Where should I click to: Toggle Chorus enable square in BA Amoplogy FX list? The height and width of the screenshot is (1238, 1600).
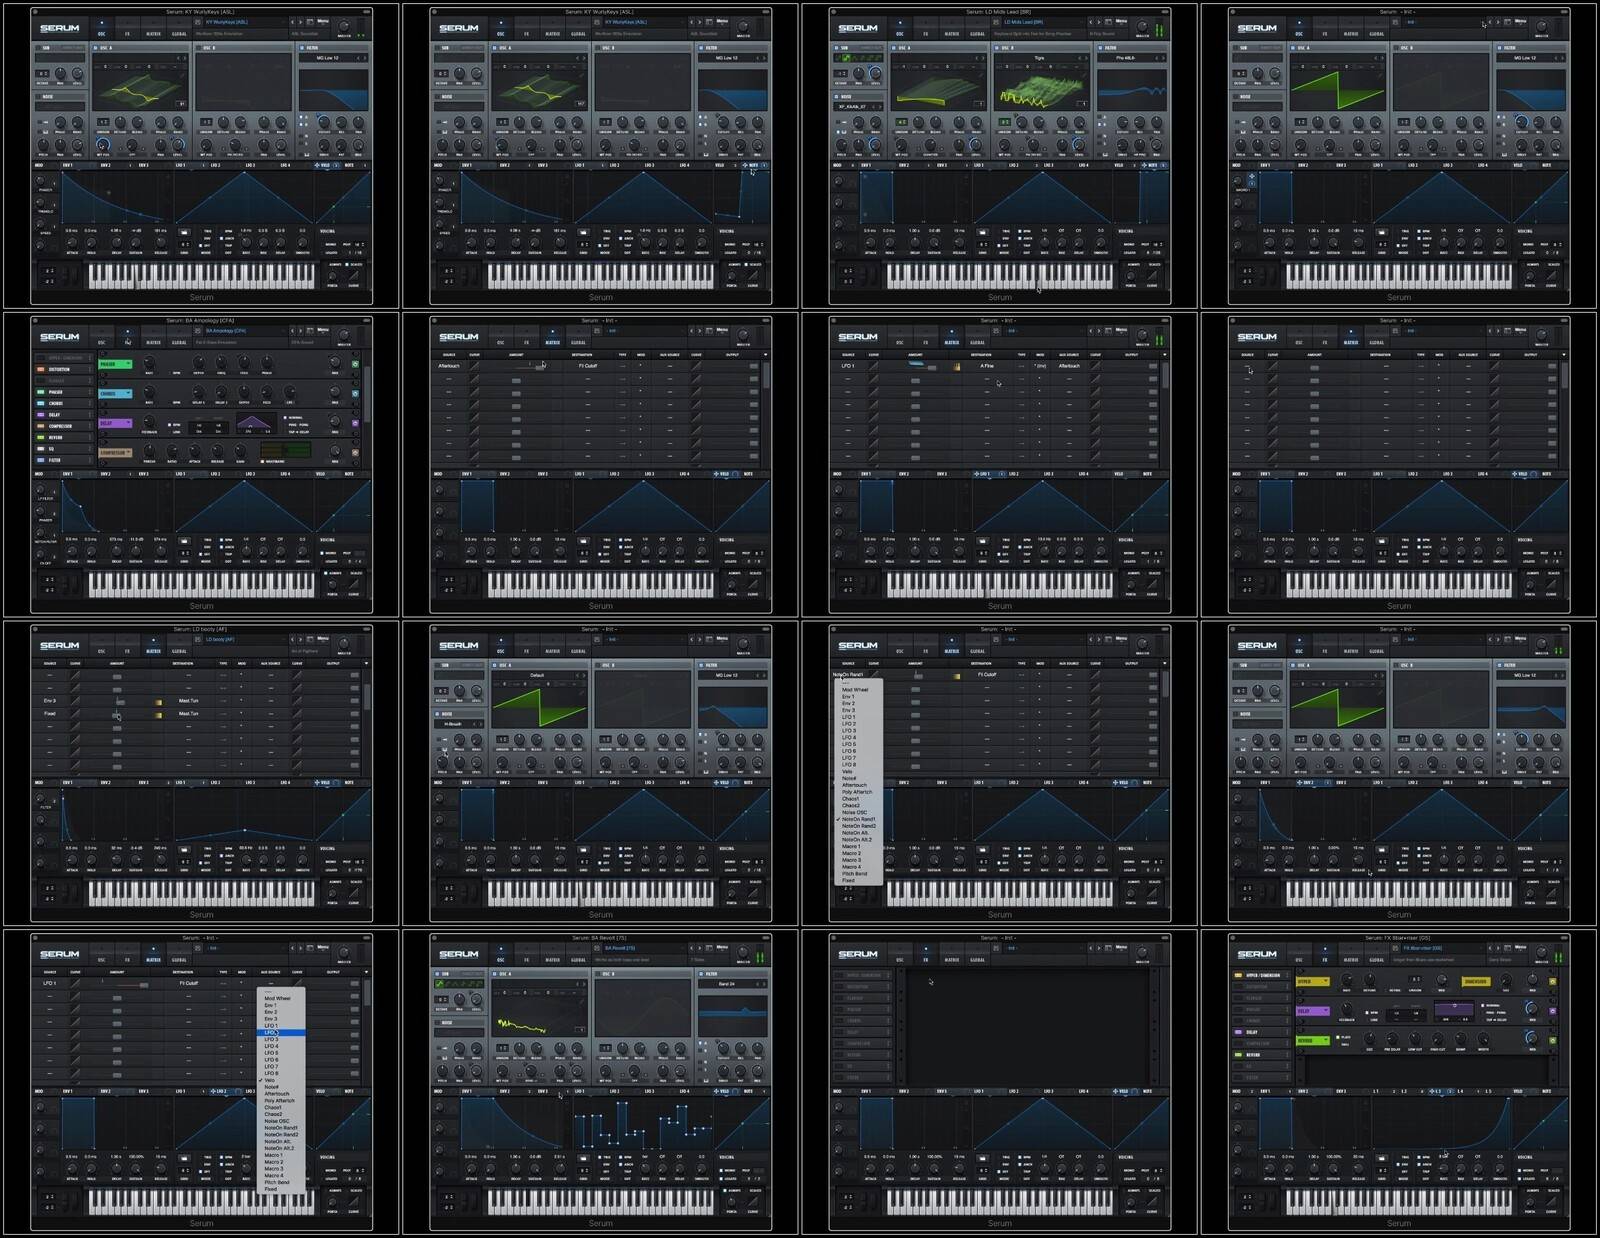tap(39, 404)
